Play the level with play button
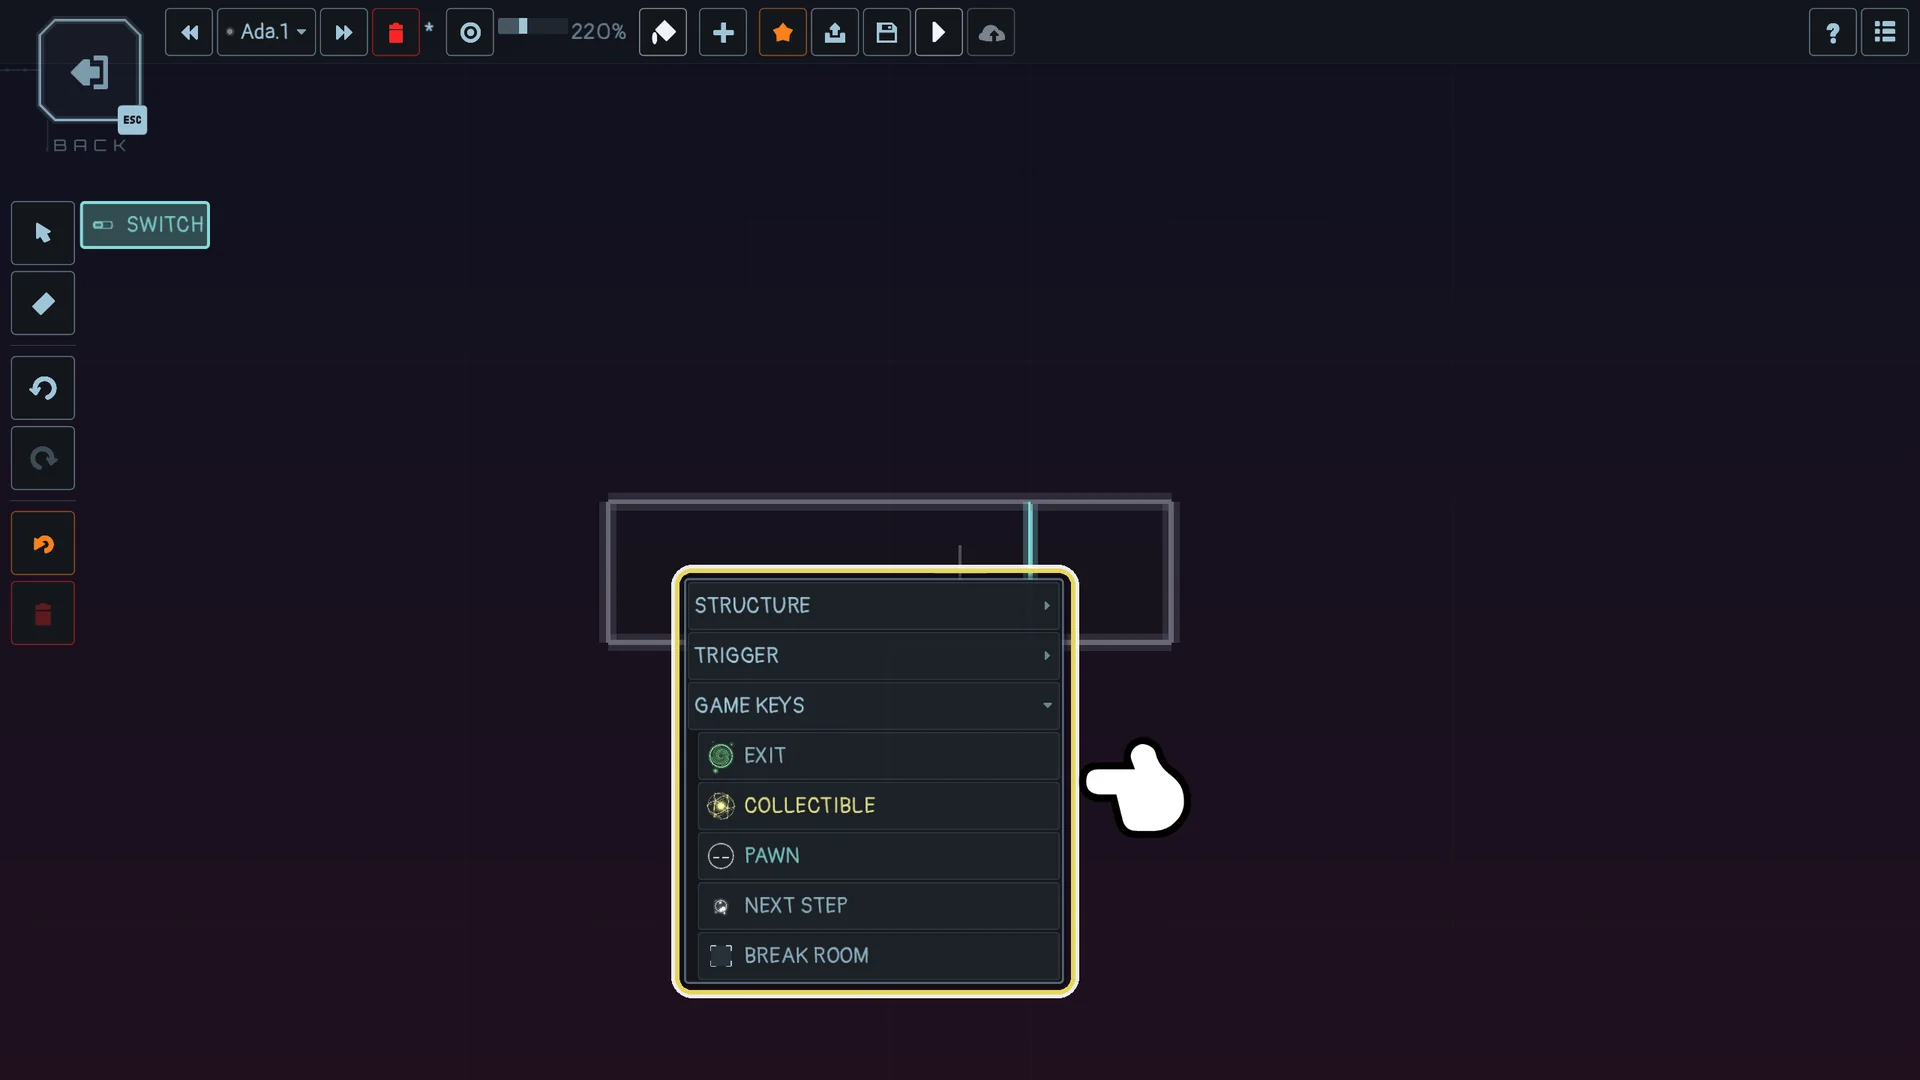 (x=939, y=32)
